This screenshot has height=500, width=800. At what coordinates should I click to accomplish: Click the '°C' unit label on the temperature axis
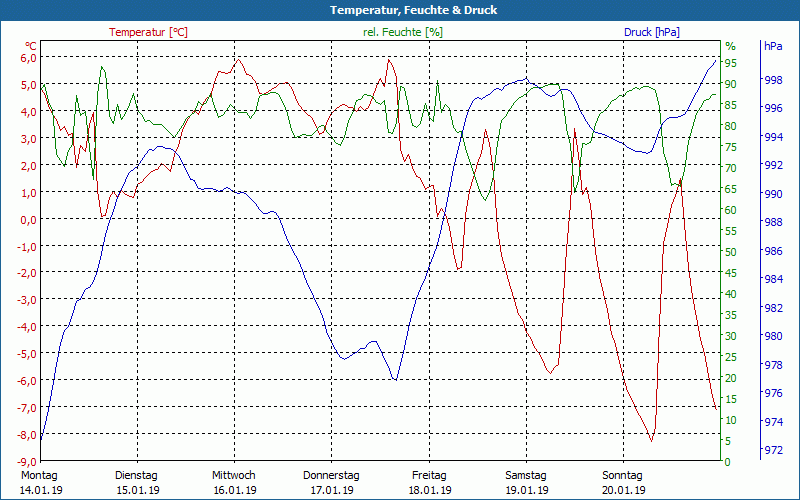click(x=31, y=46)
